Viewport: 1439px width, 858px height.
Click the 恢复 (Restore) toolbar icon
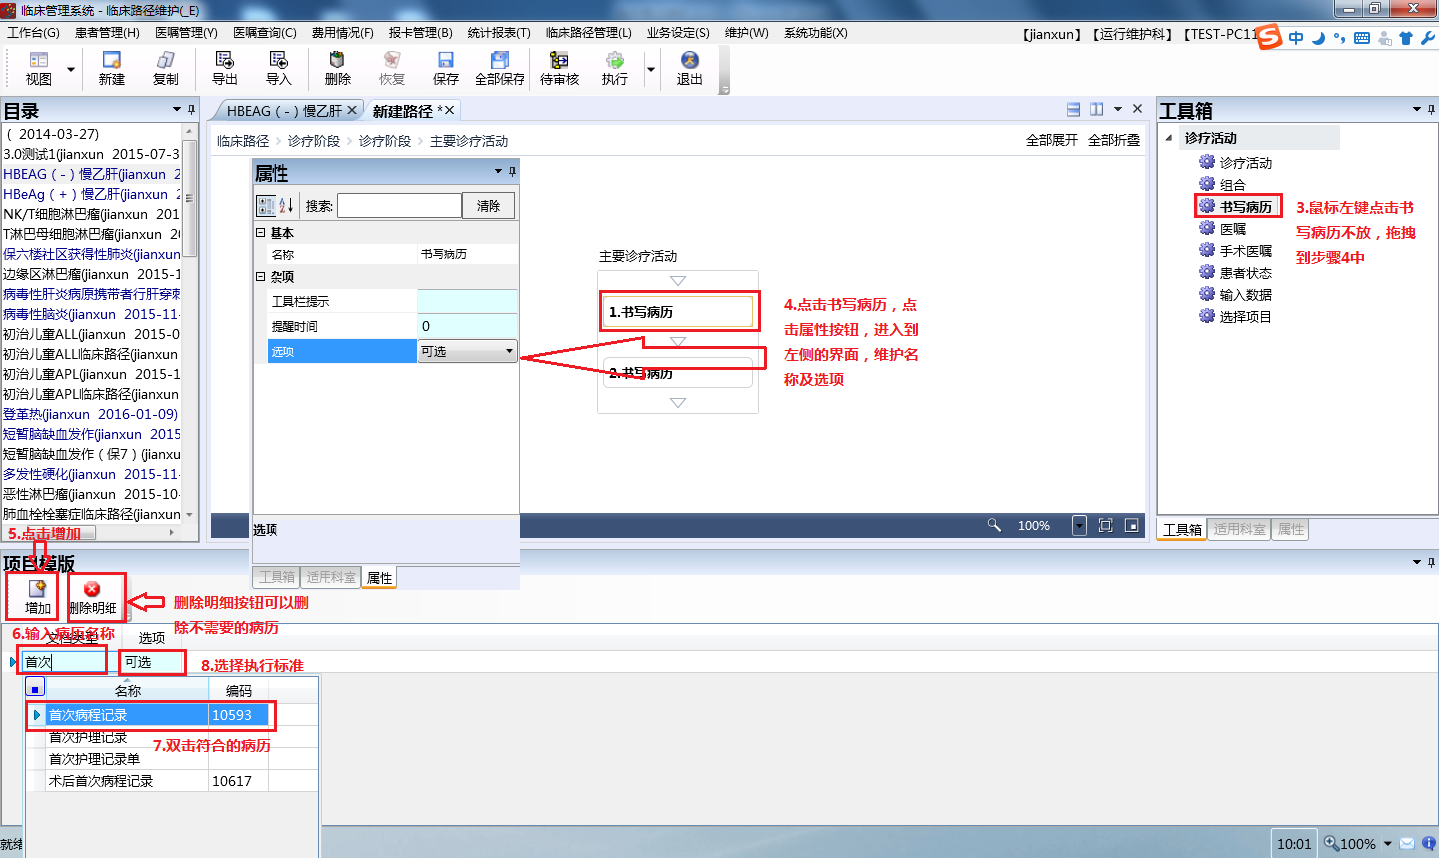(x=392, y=69)
